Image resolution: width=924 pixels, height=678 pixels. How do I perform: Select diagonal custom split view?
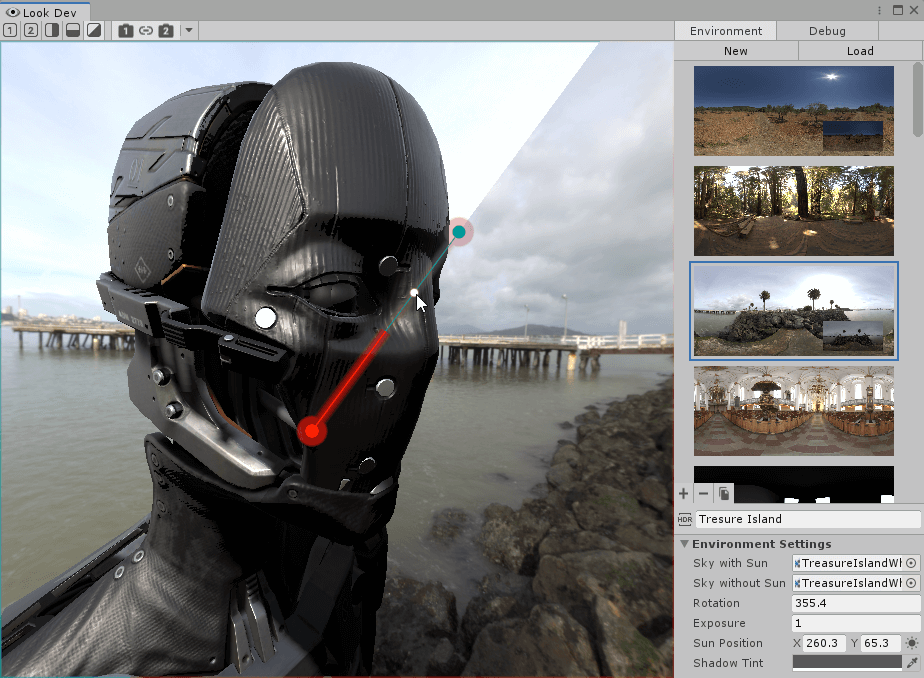tap(93, 30)
